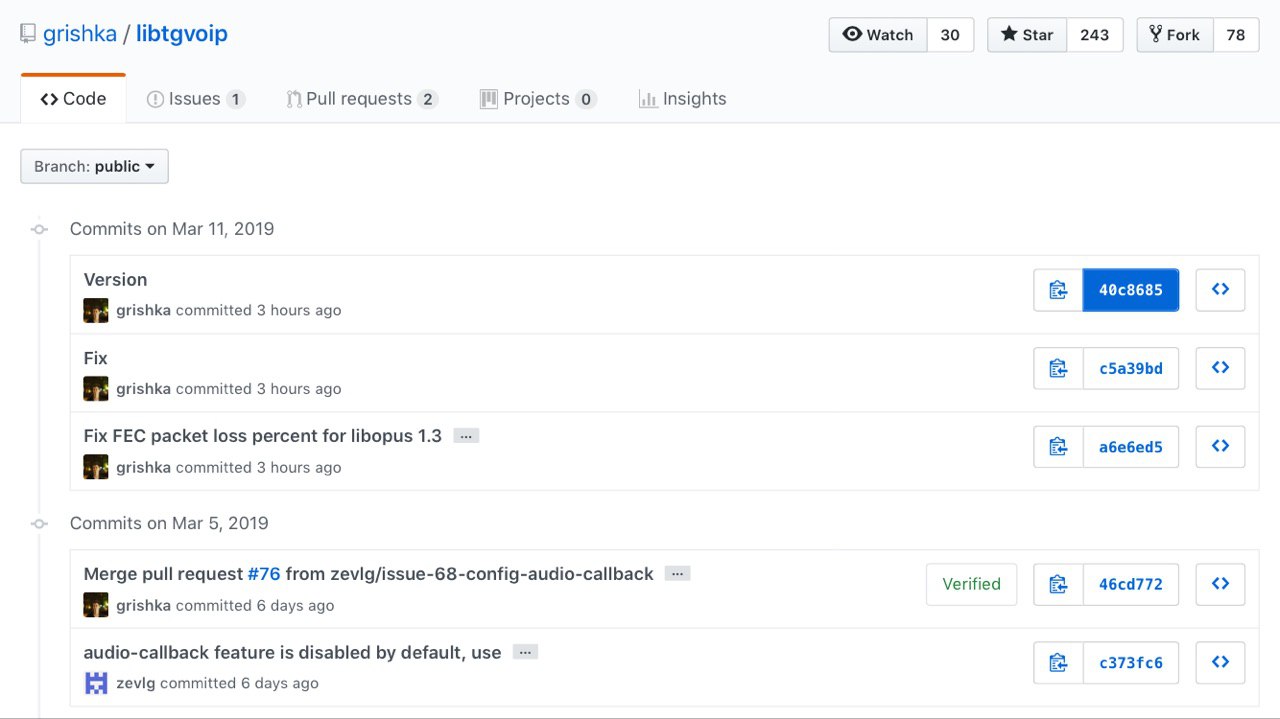Switch to the Issues tab
Screen dimensions: 1280x719
pyautogui.click(x=195, y=99)
